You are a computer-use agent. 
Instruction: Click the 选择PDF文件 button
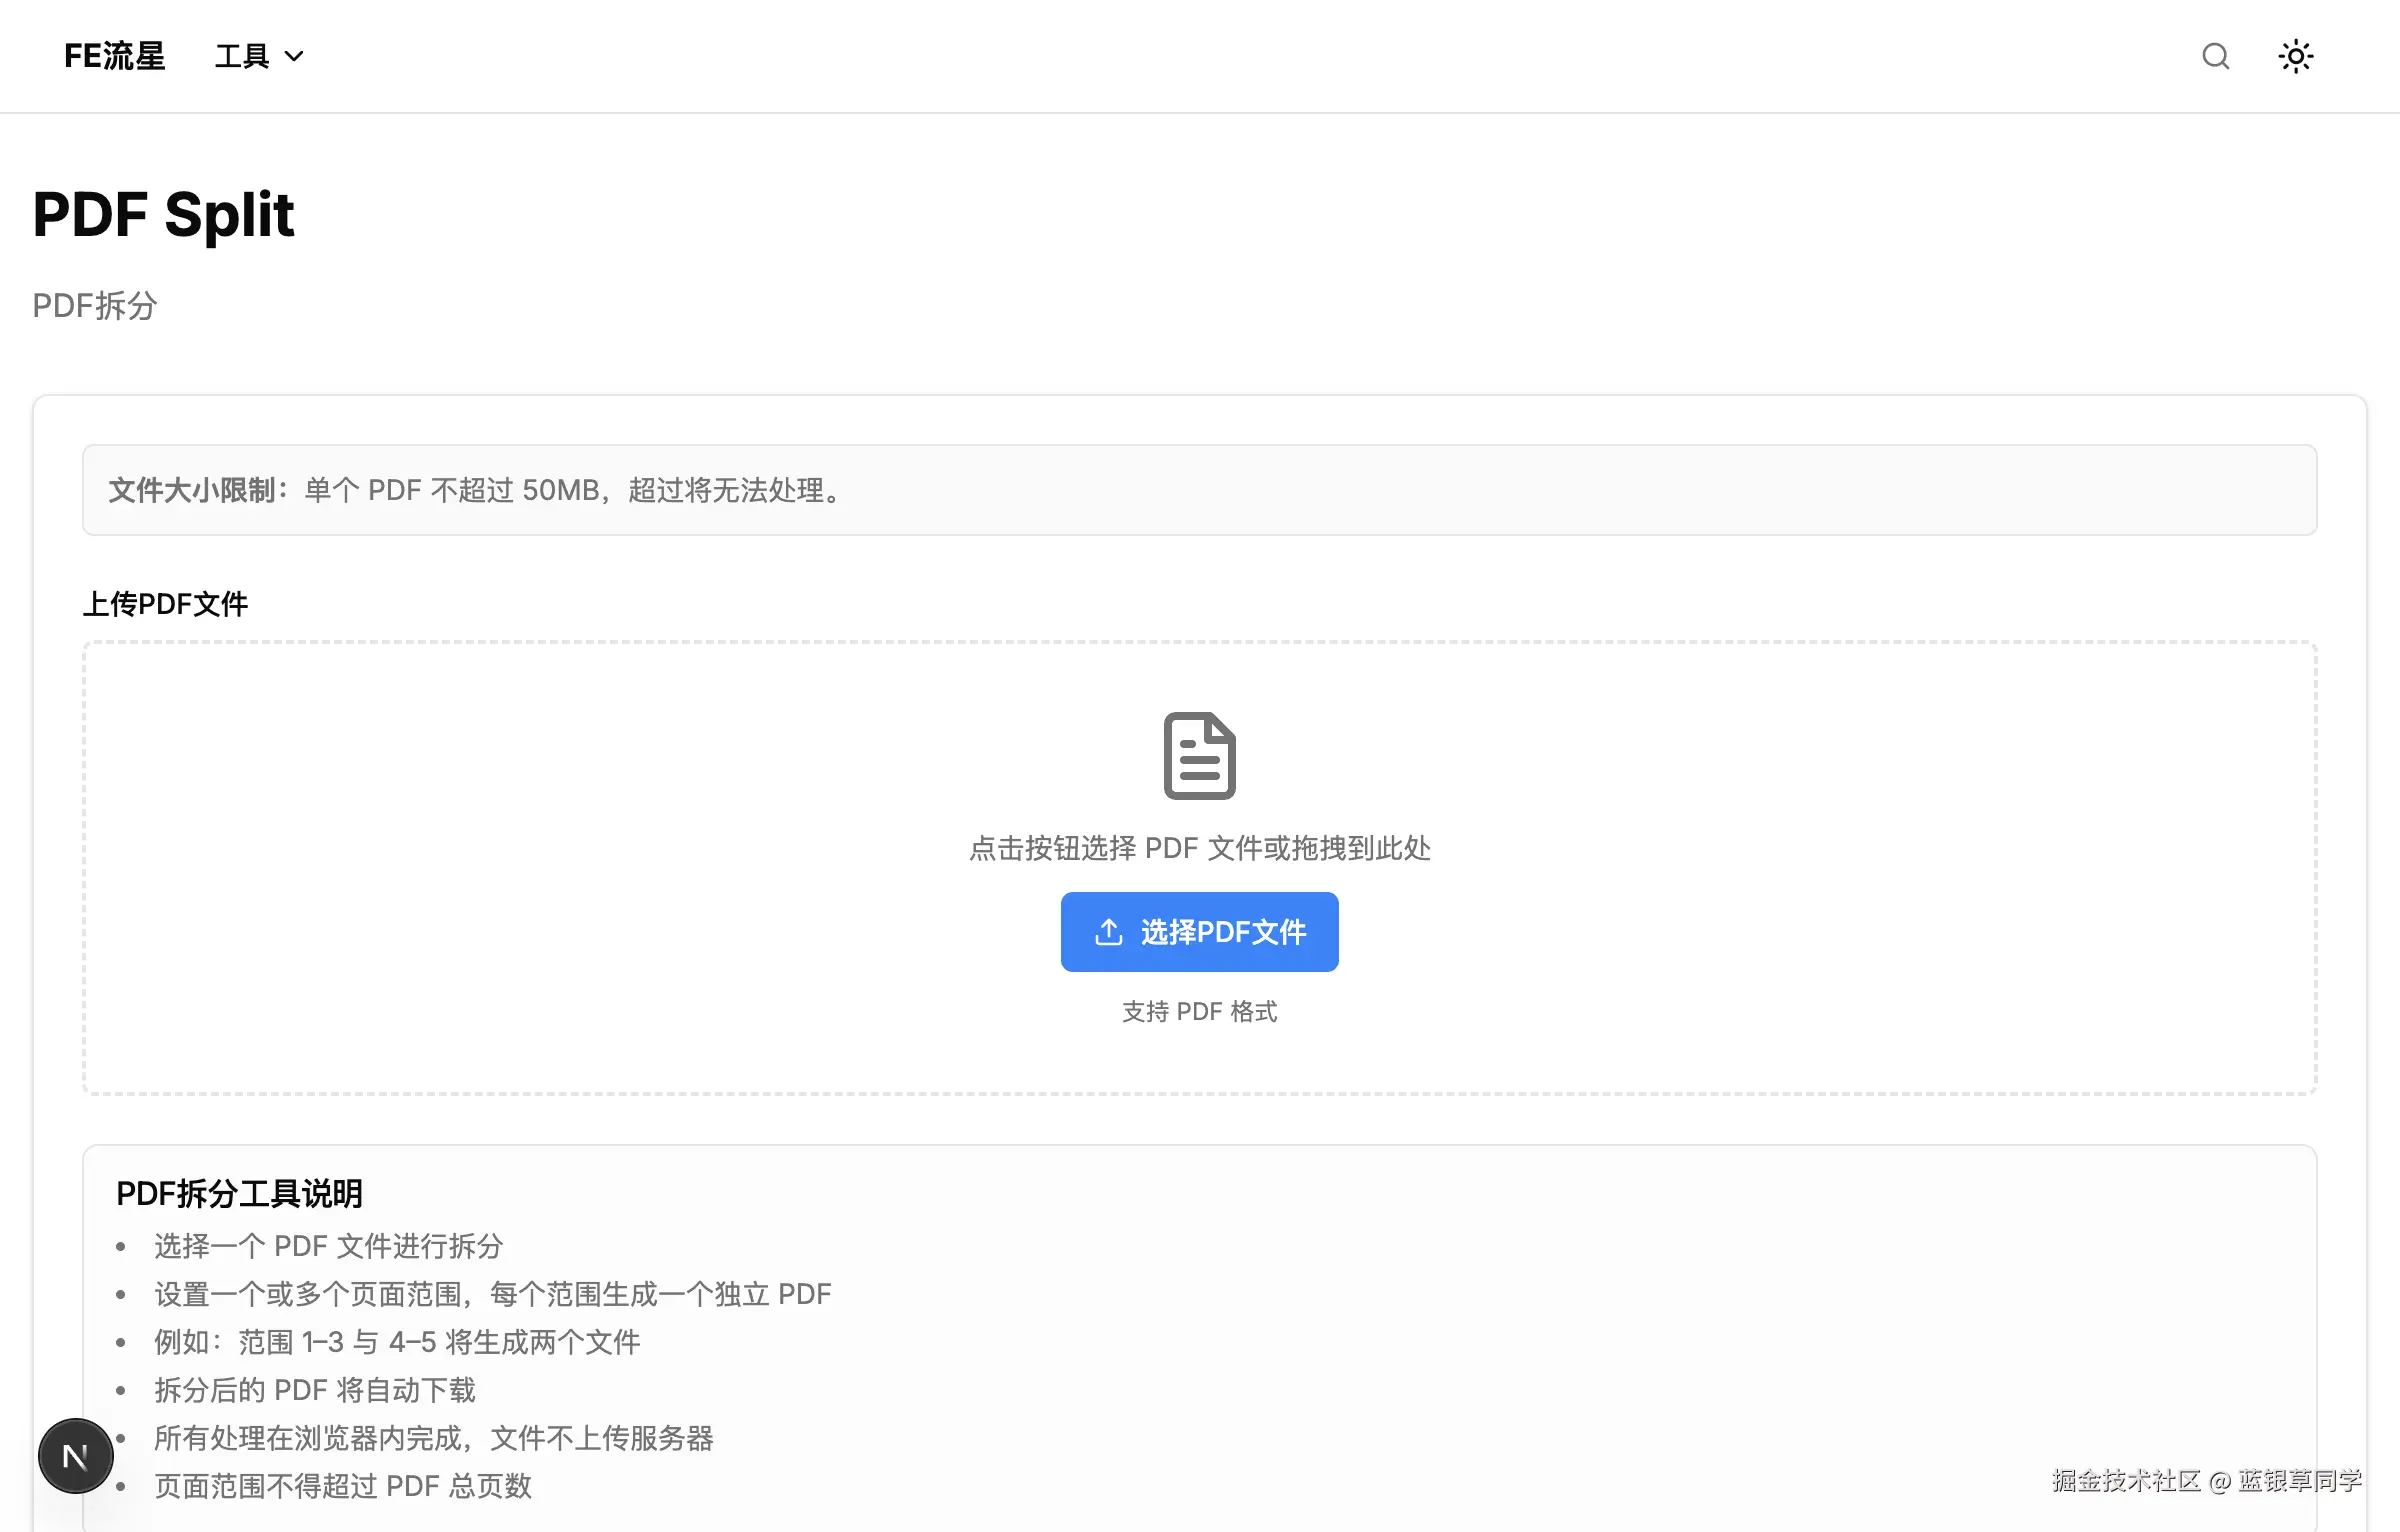point(1199,931)
